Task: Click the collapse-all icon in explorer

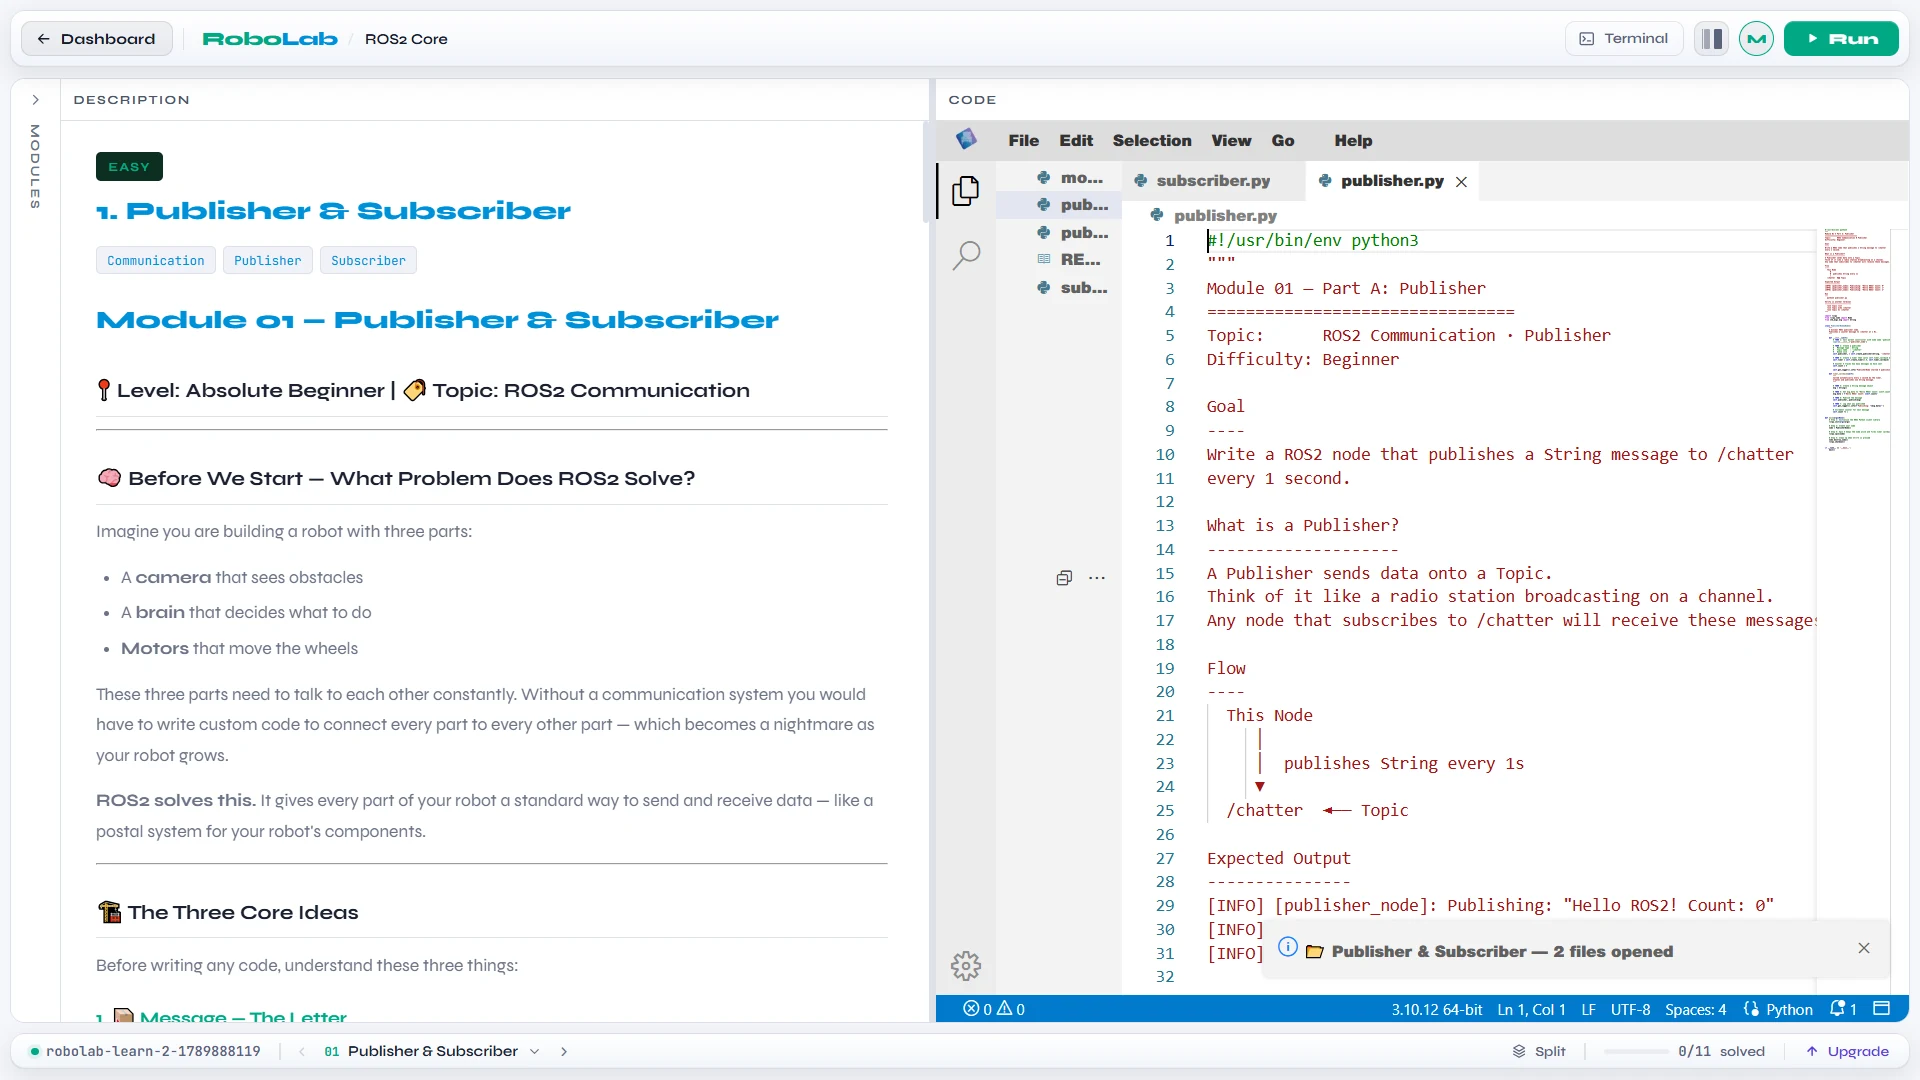Action: [x=1064, y=578]
